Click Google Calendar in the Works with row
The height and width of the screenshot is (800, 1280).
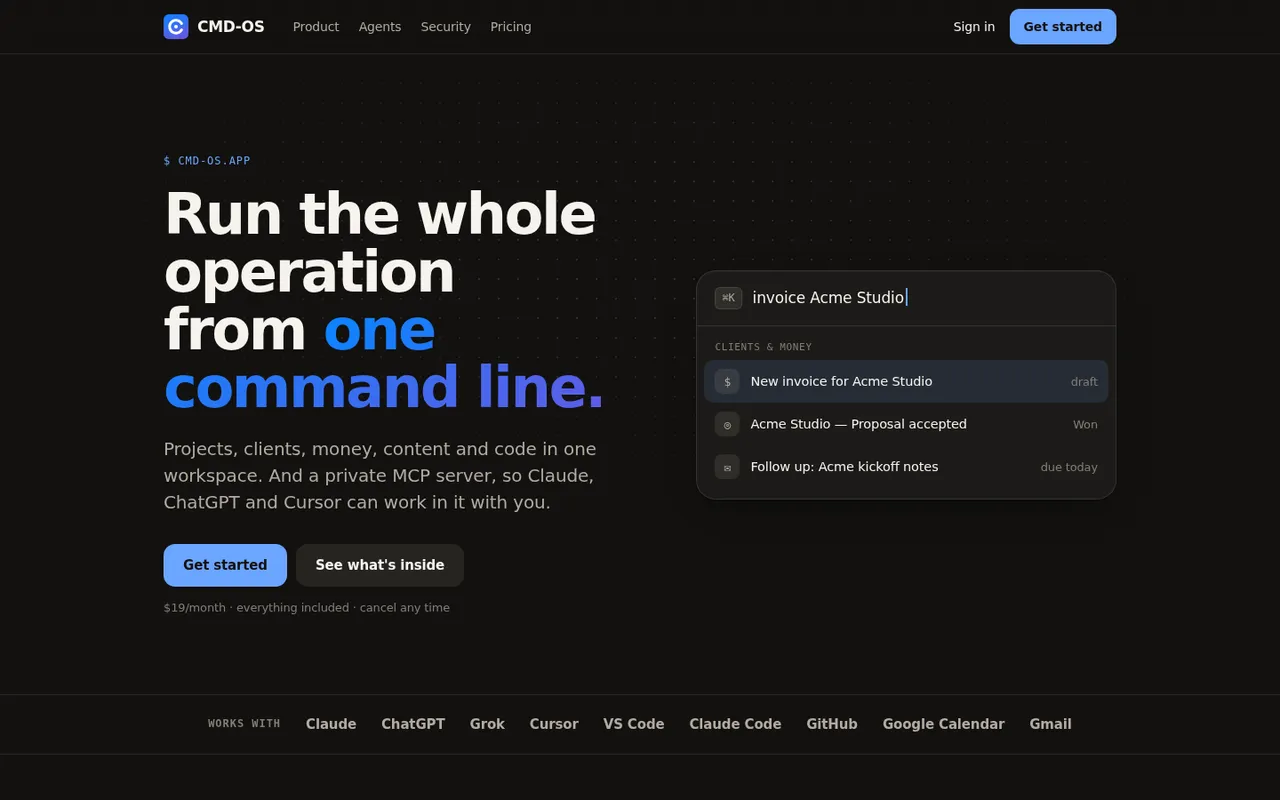pos(944,724)
